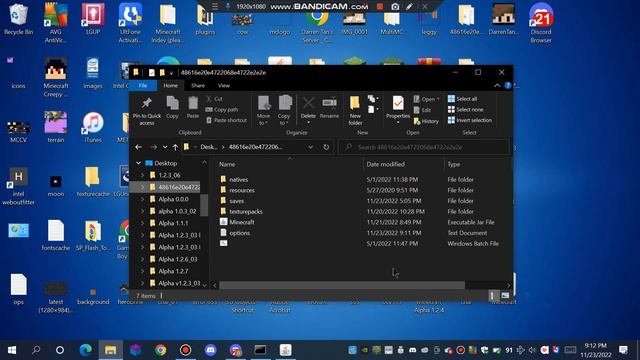Open the Move to dropdown

pos(263,111)
